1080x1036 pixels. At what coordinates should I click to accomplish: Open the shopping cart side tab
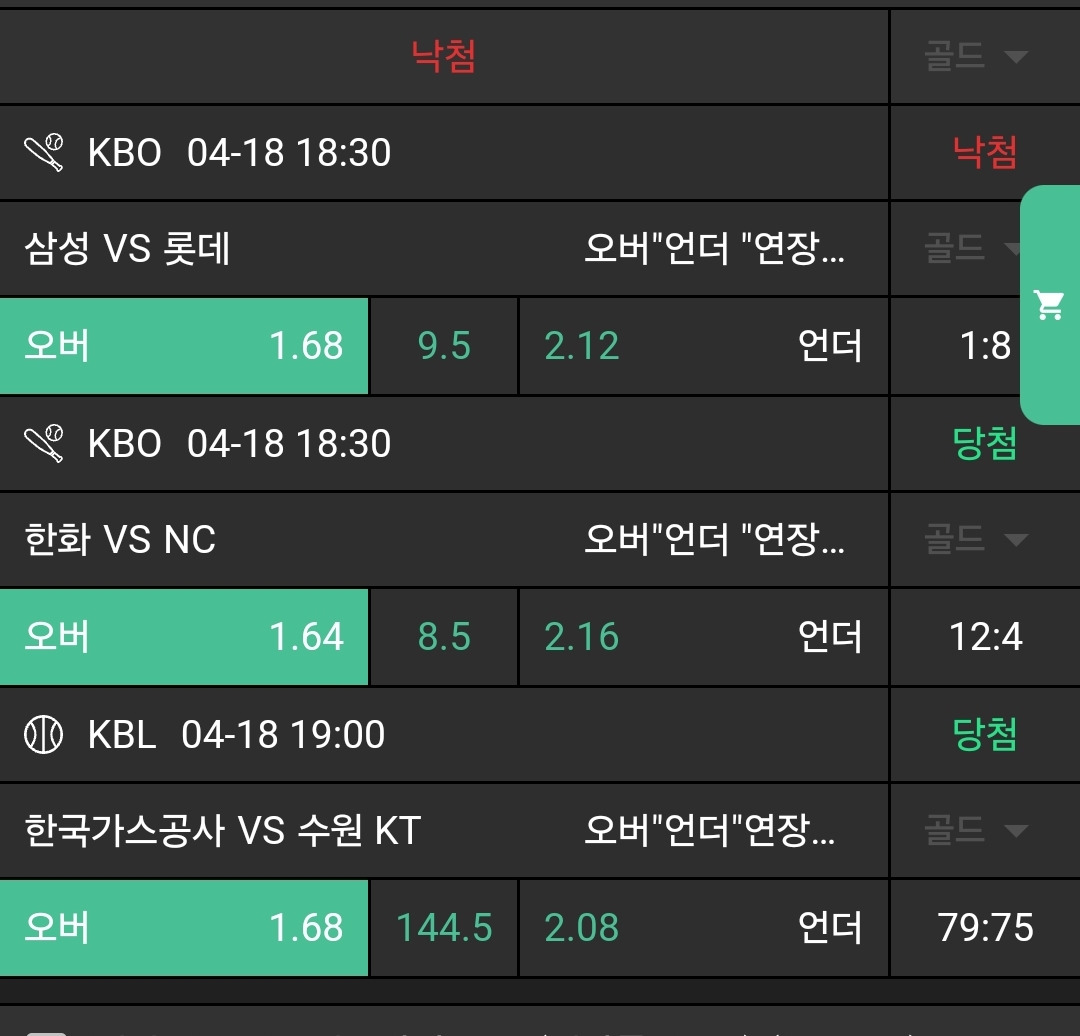click(1050, 304)
